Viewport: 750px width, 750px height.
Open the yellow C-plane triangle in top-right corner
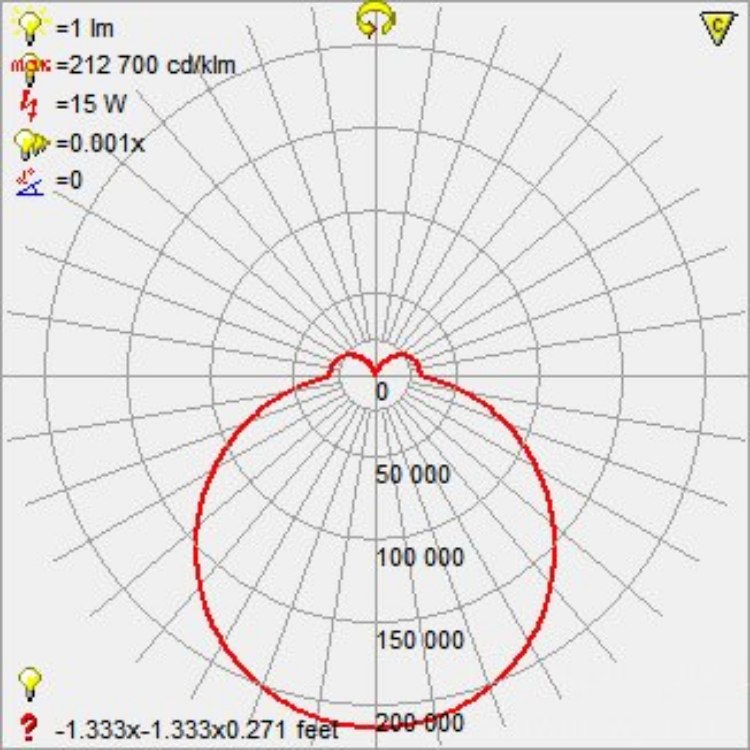tap(714, 29)
